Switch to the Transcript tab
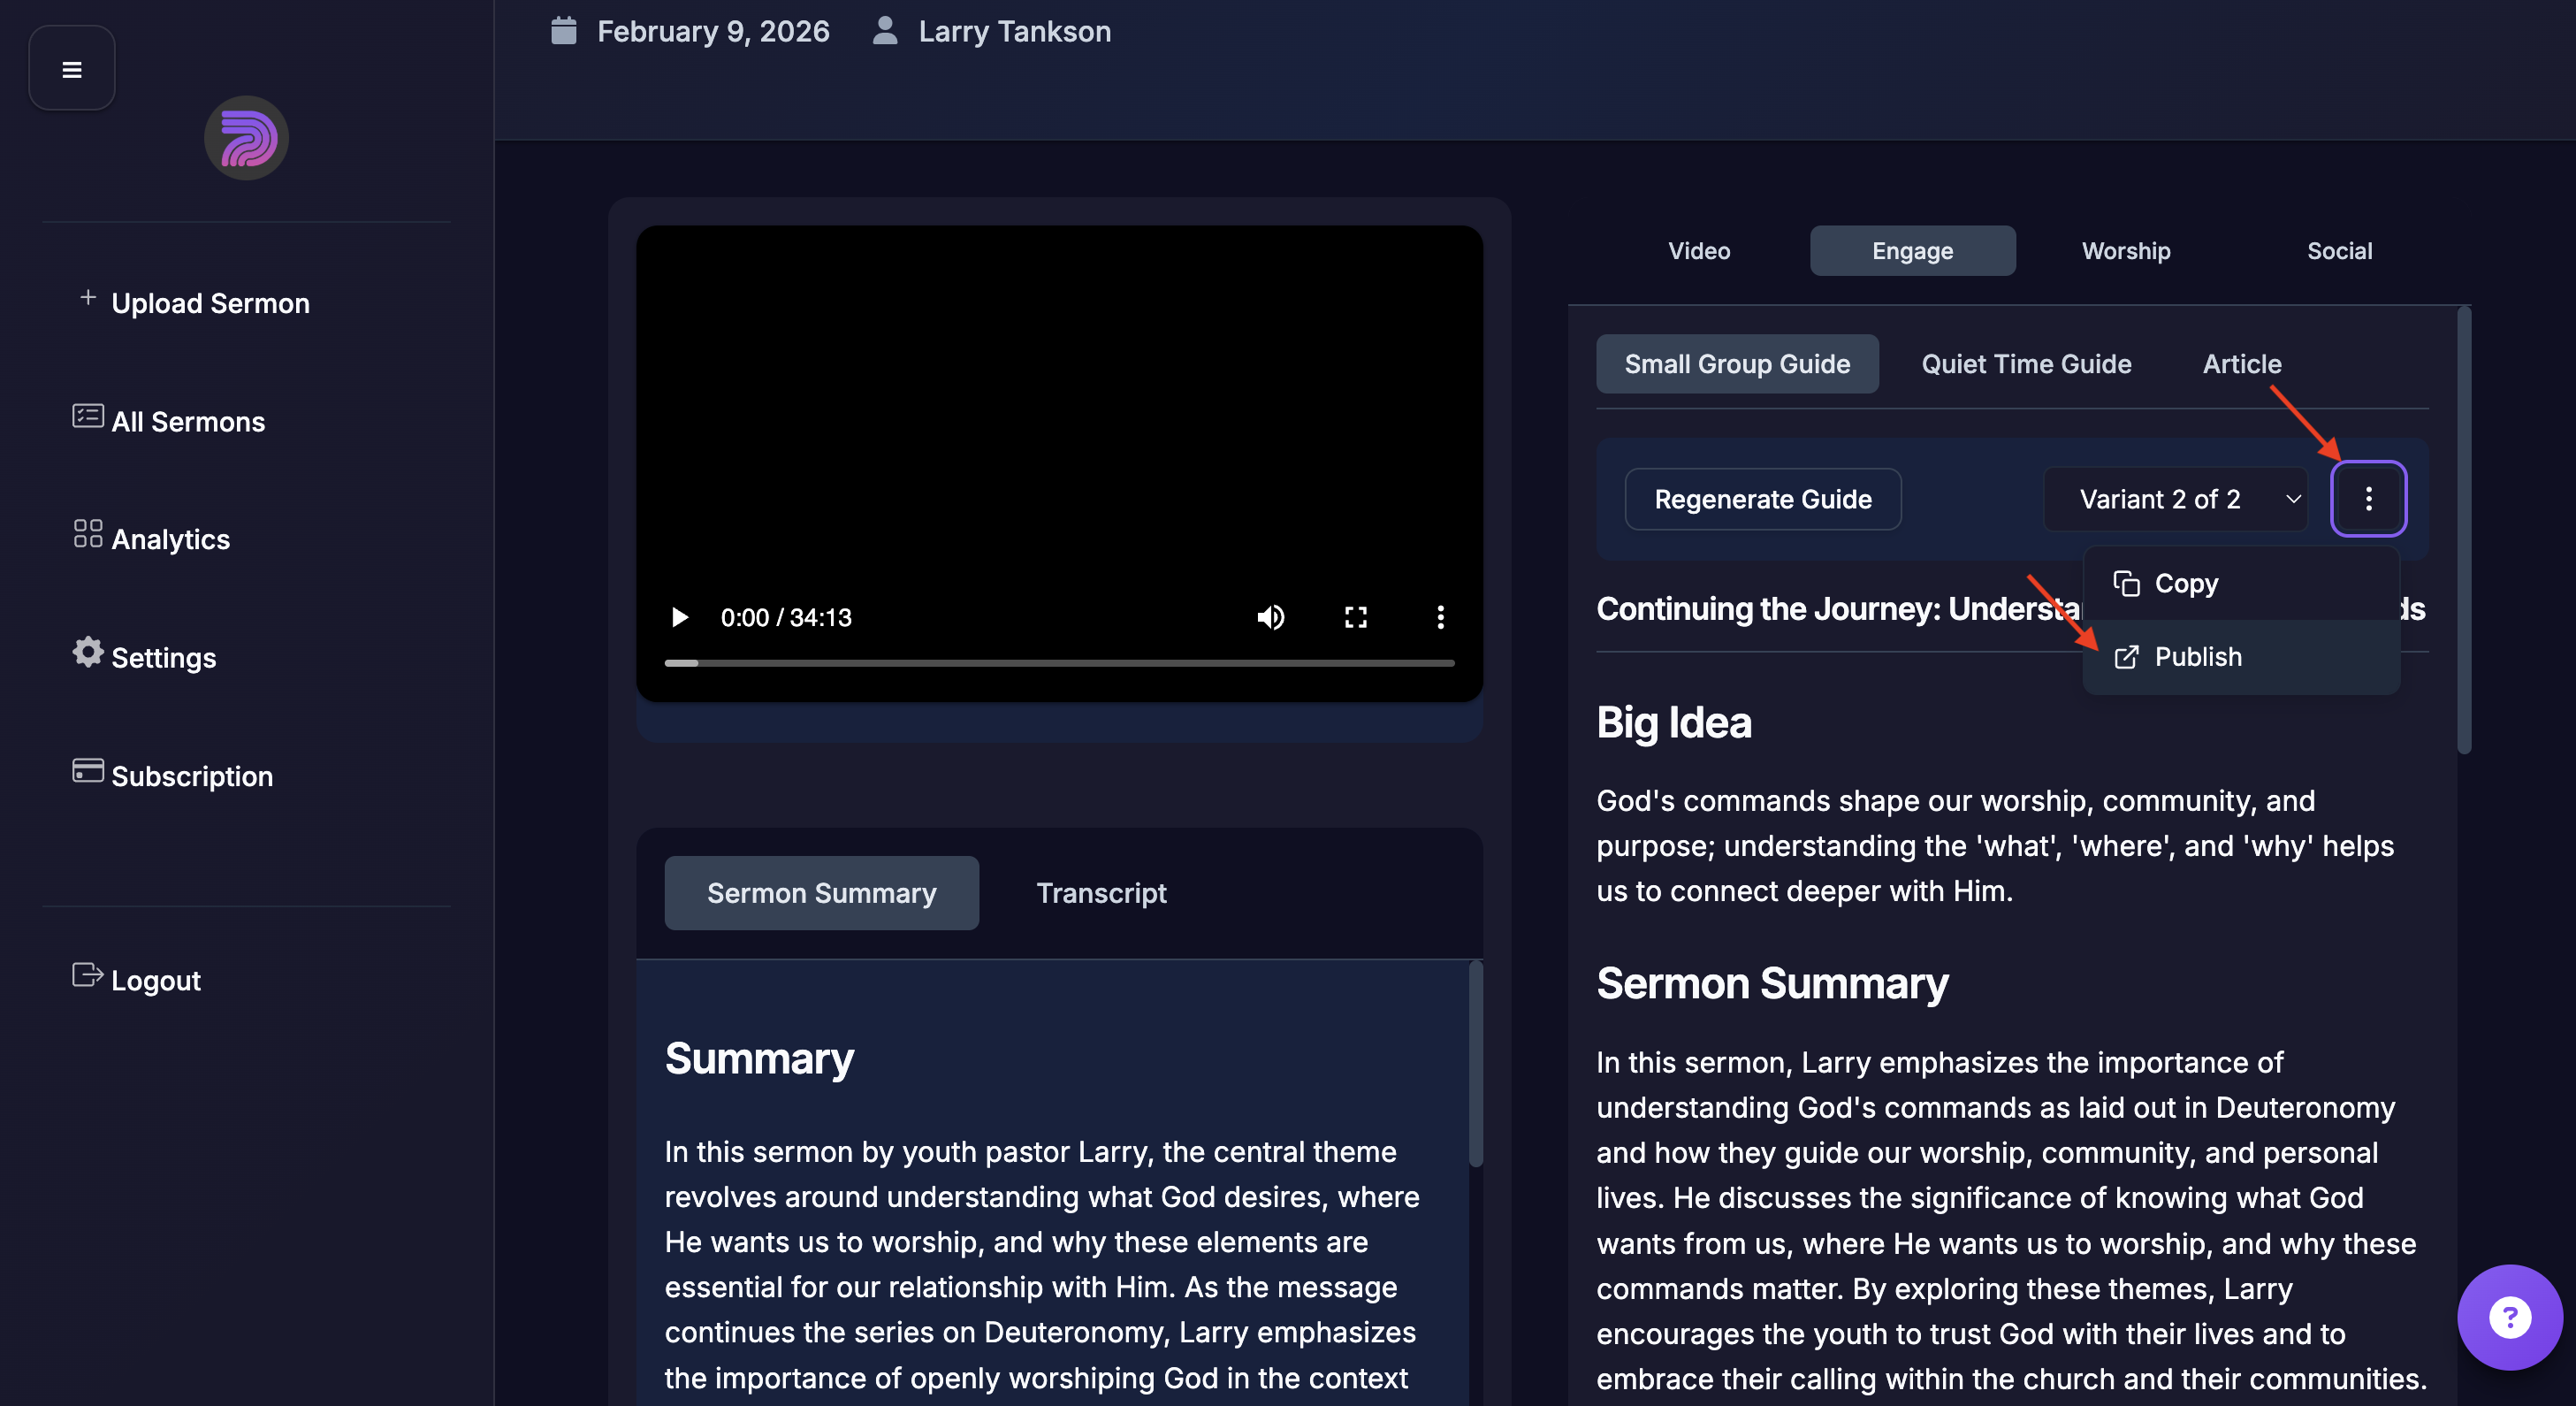 (1101, 893)
